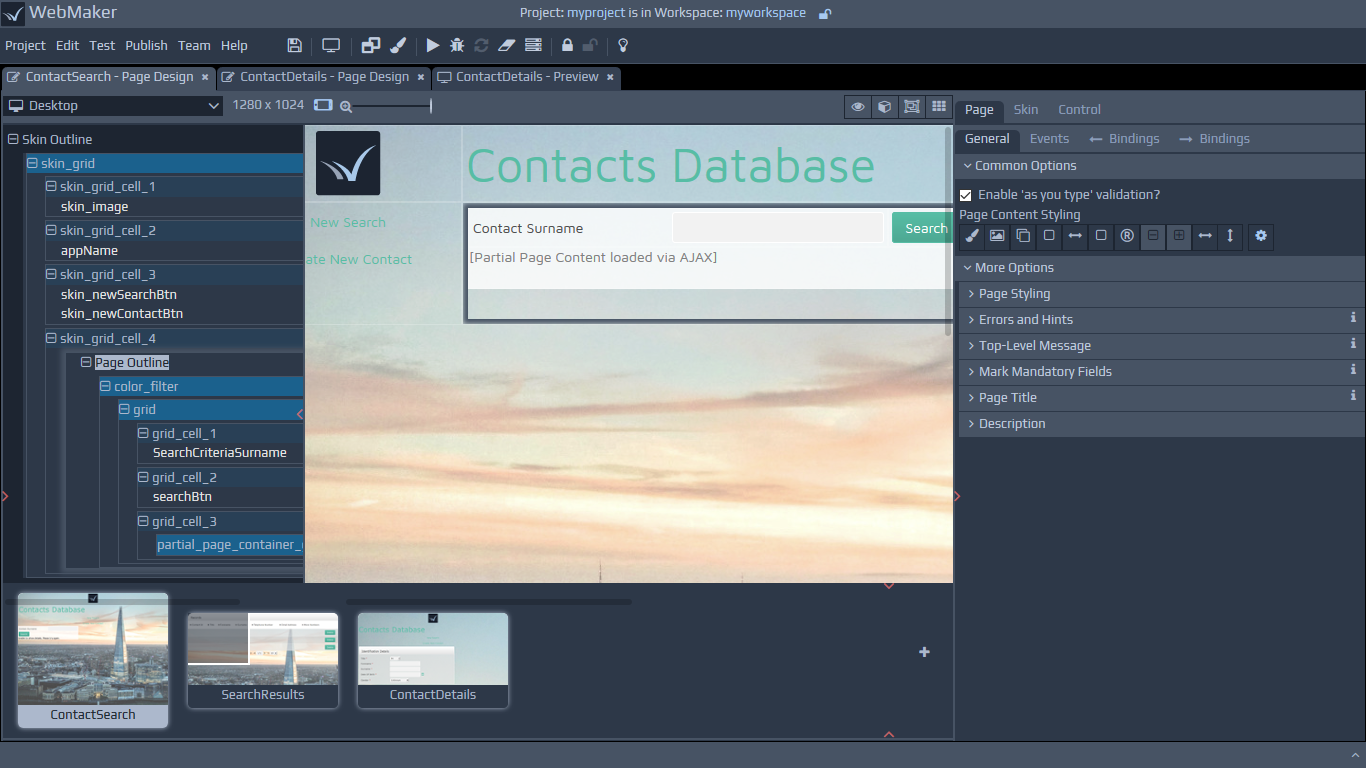The width and height of the screenshot is (1366, 768).
Task: Click the eraser icon in the toolbar
Action: click(x=506, y=45)
